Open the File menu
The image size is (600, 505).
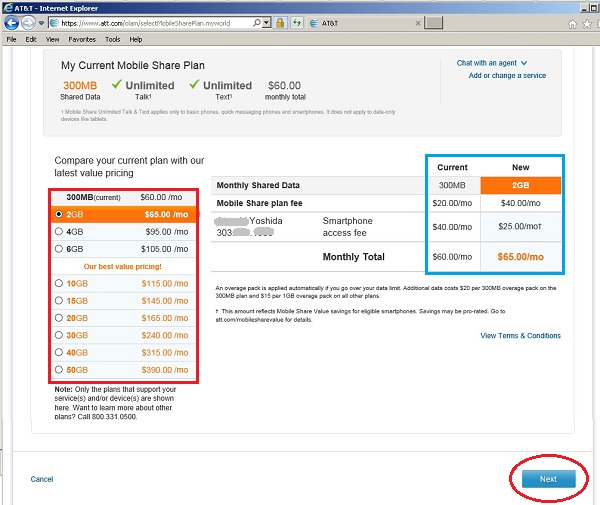pos(11,39)
